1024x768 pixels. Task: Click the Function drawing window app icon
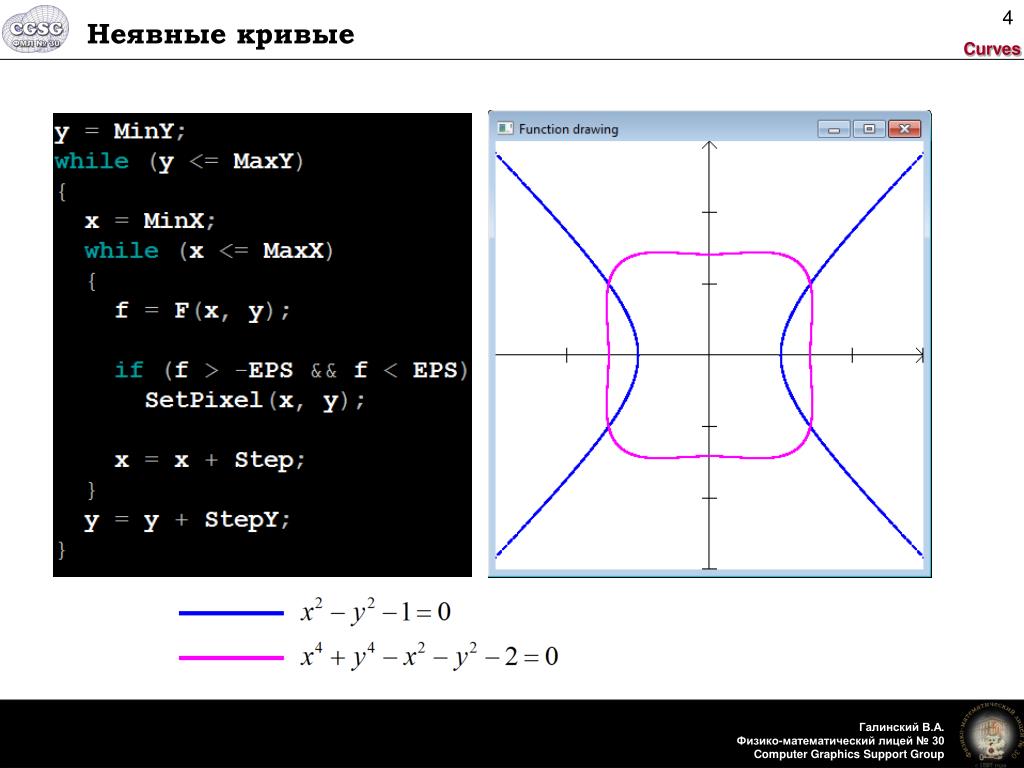(x=505, y=128)
